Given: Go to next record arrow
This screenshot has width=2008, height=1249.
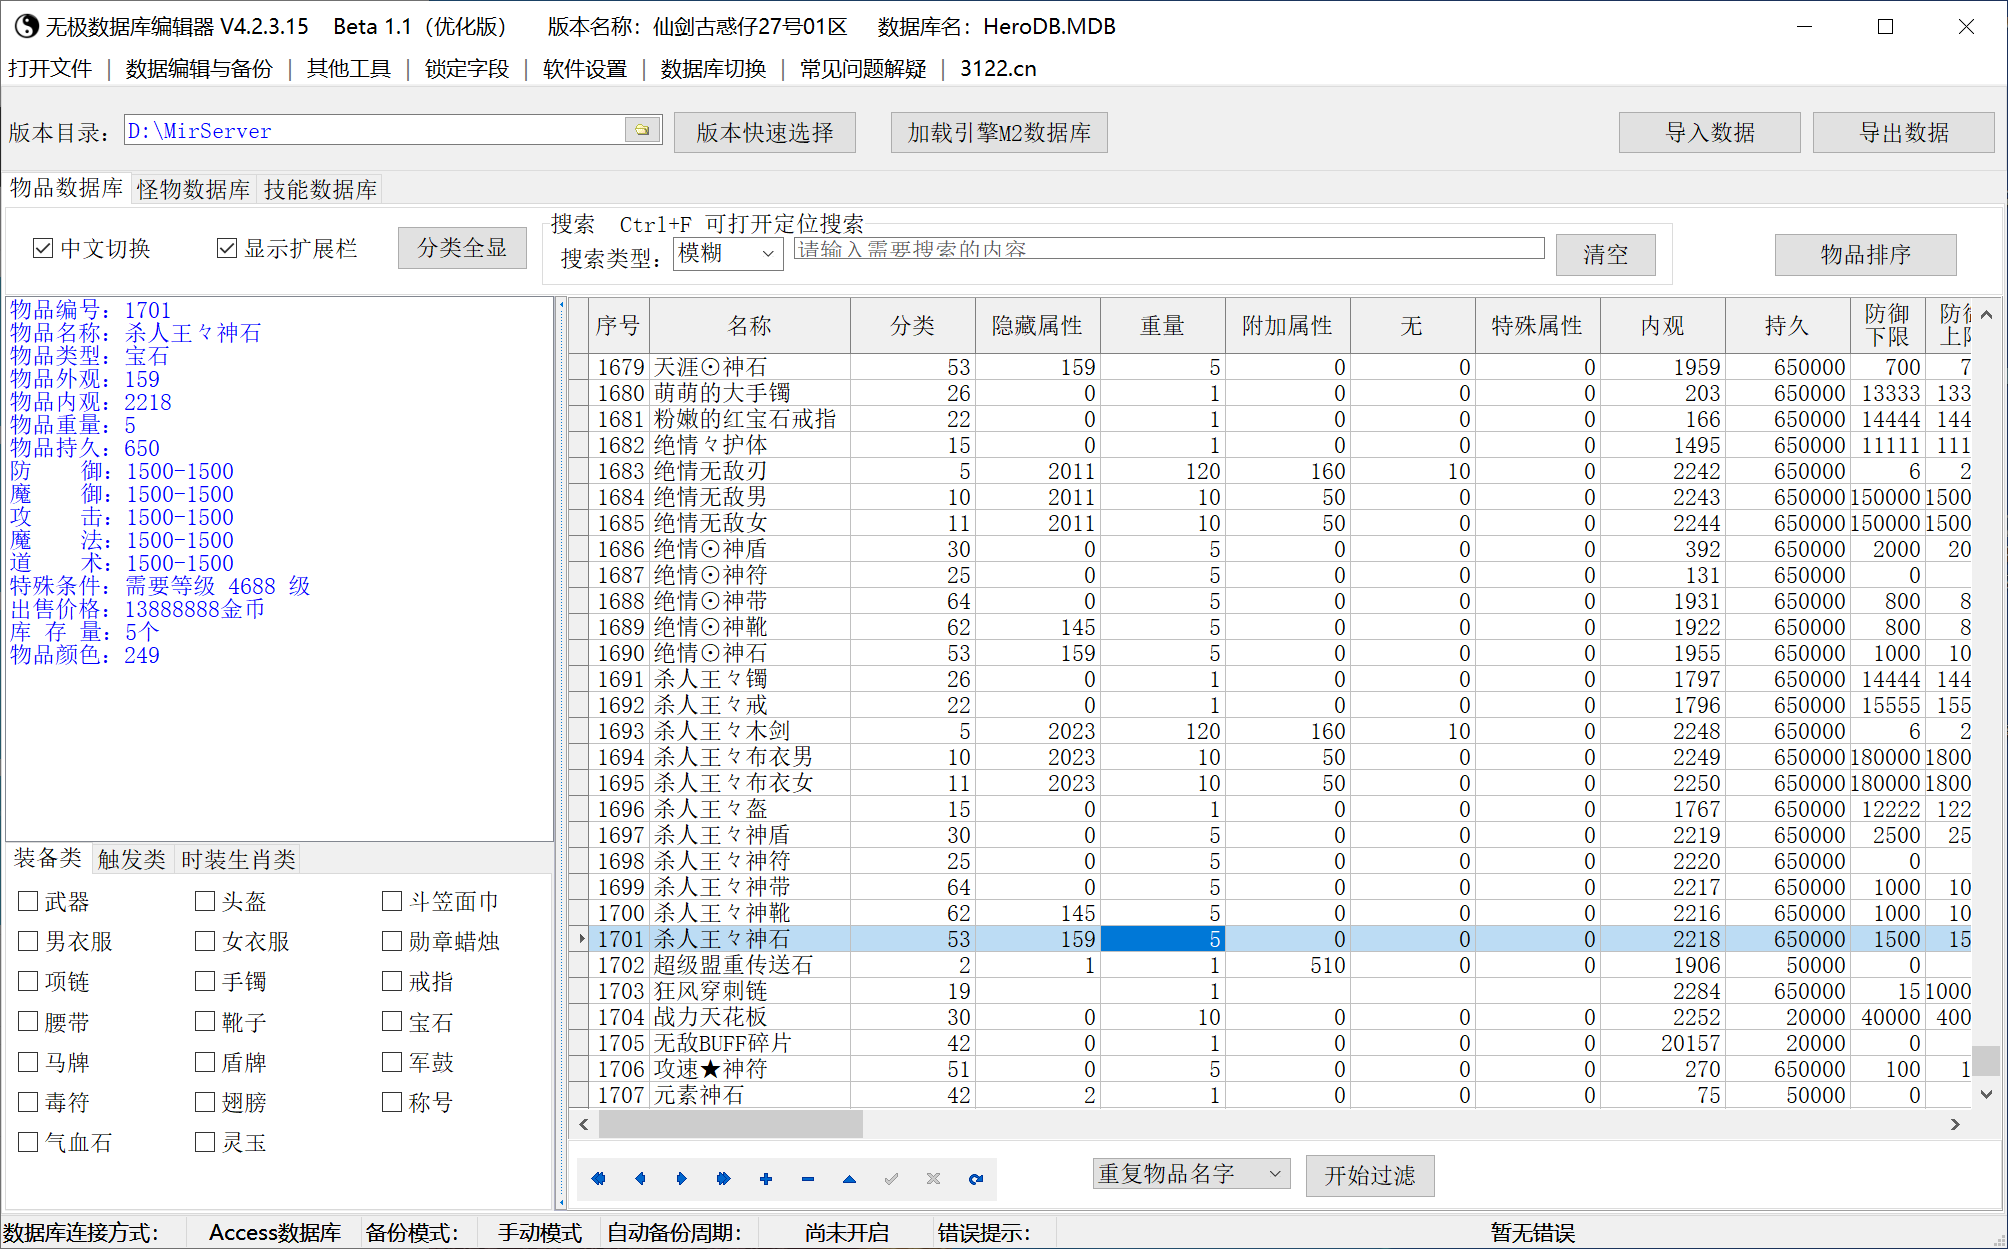Looking at the screenshot, I should click(682, 1179).
